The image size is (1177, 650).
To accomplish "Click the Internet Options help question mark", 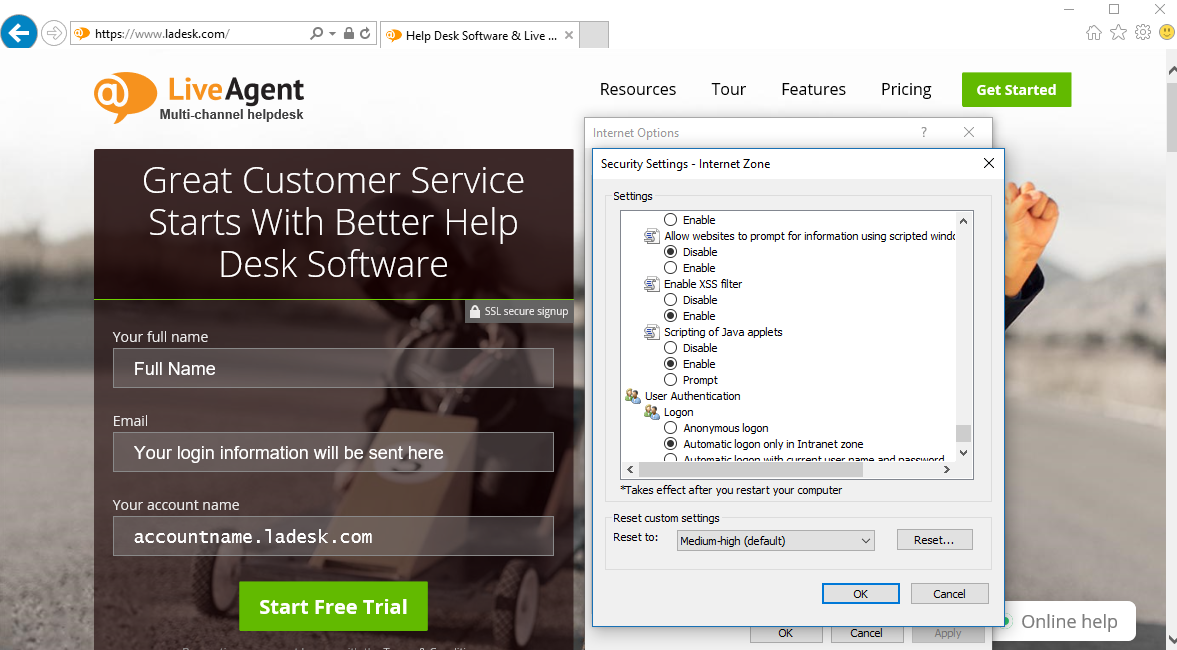I will (923, 132).
